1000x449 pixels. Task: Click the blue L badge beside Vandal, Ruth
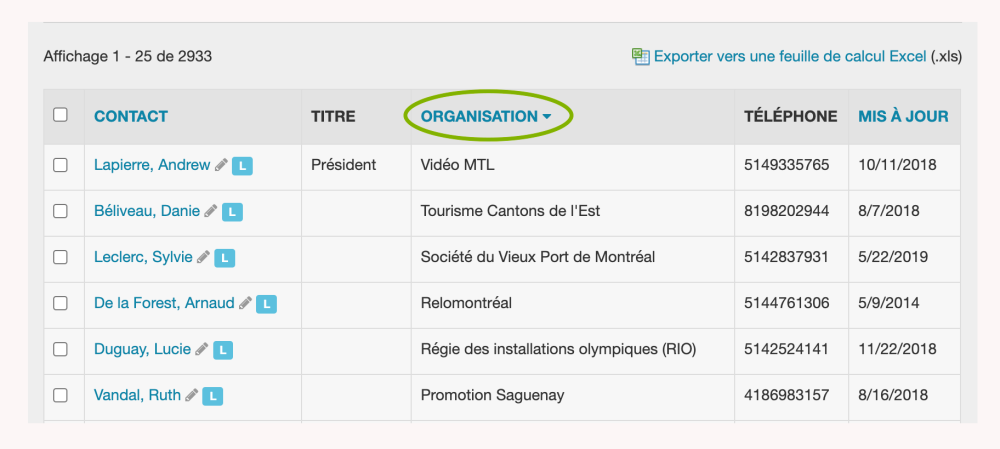[x=212, y=396]
